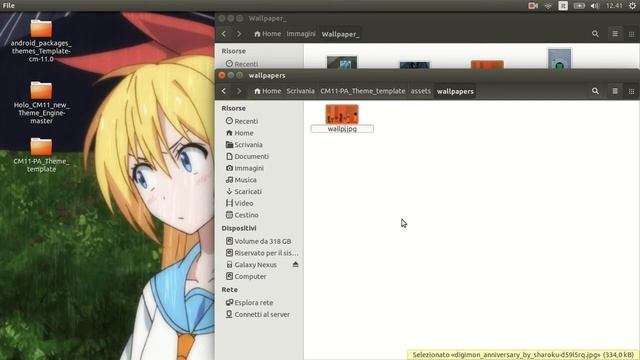Switch wallpapers window to list view
Image resolution: width=640 pixels, height=360 pixels.
(x=615, y=91)
